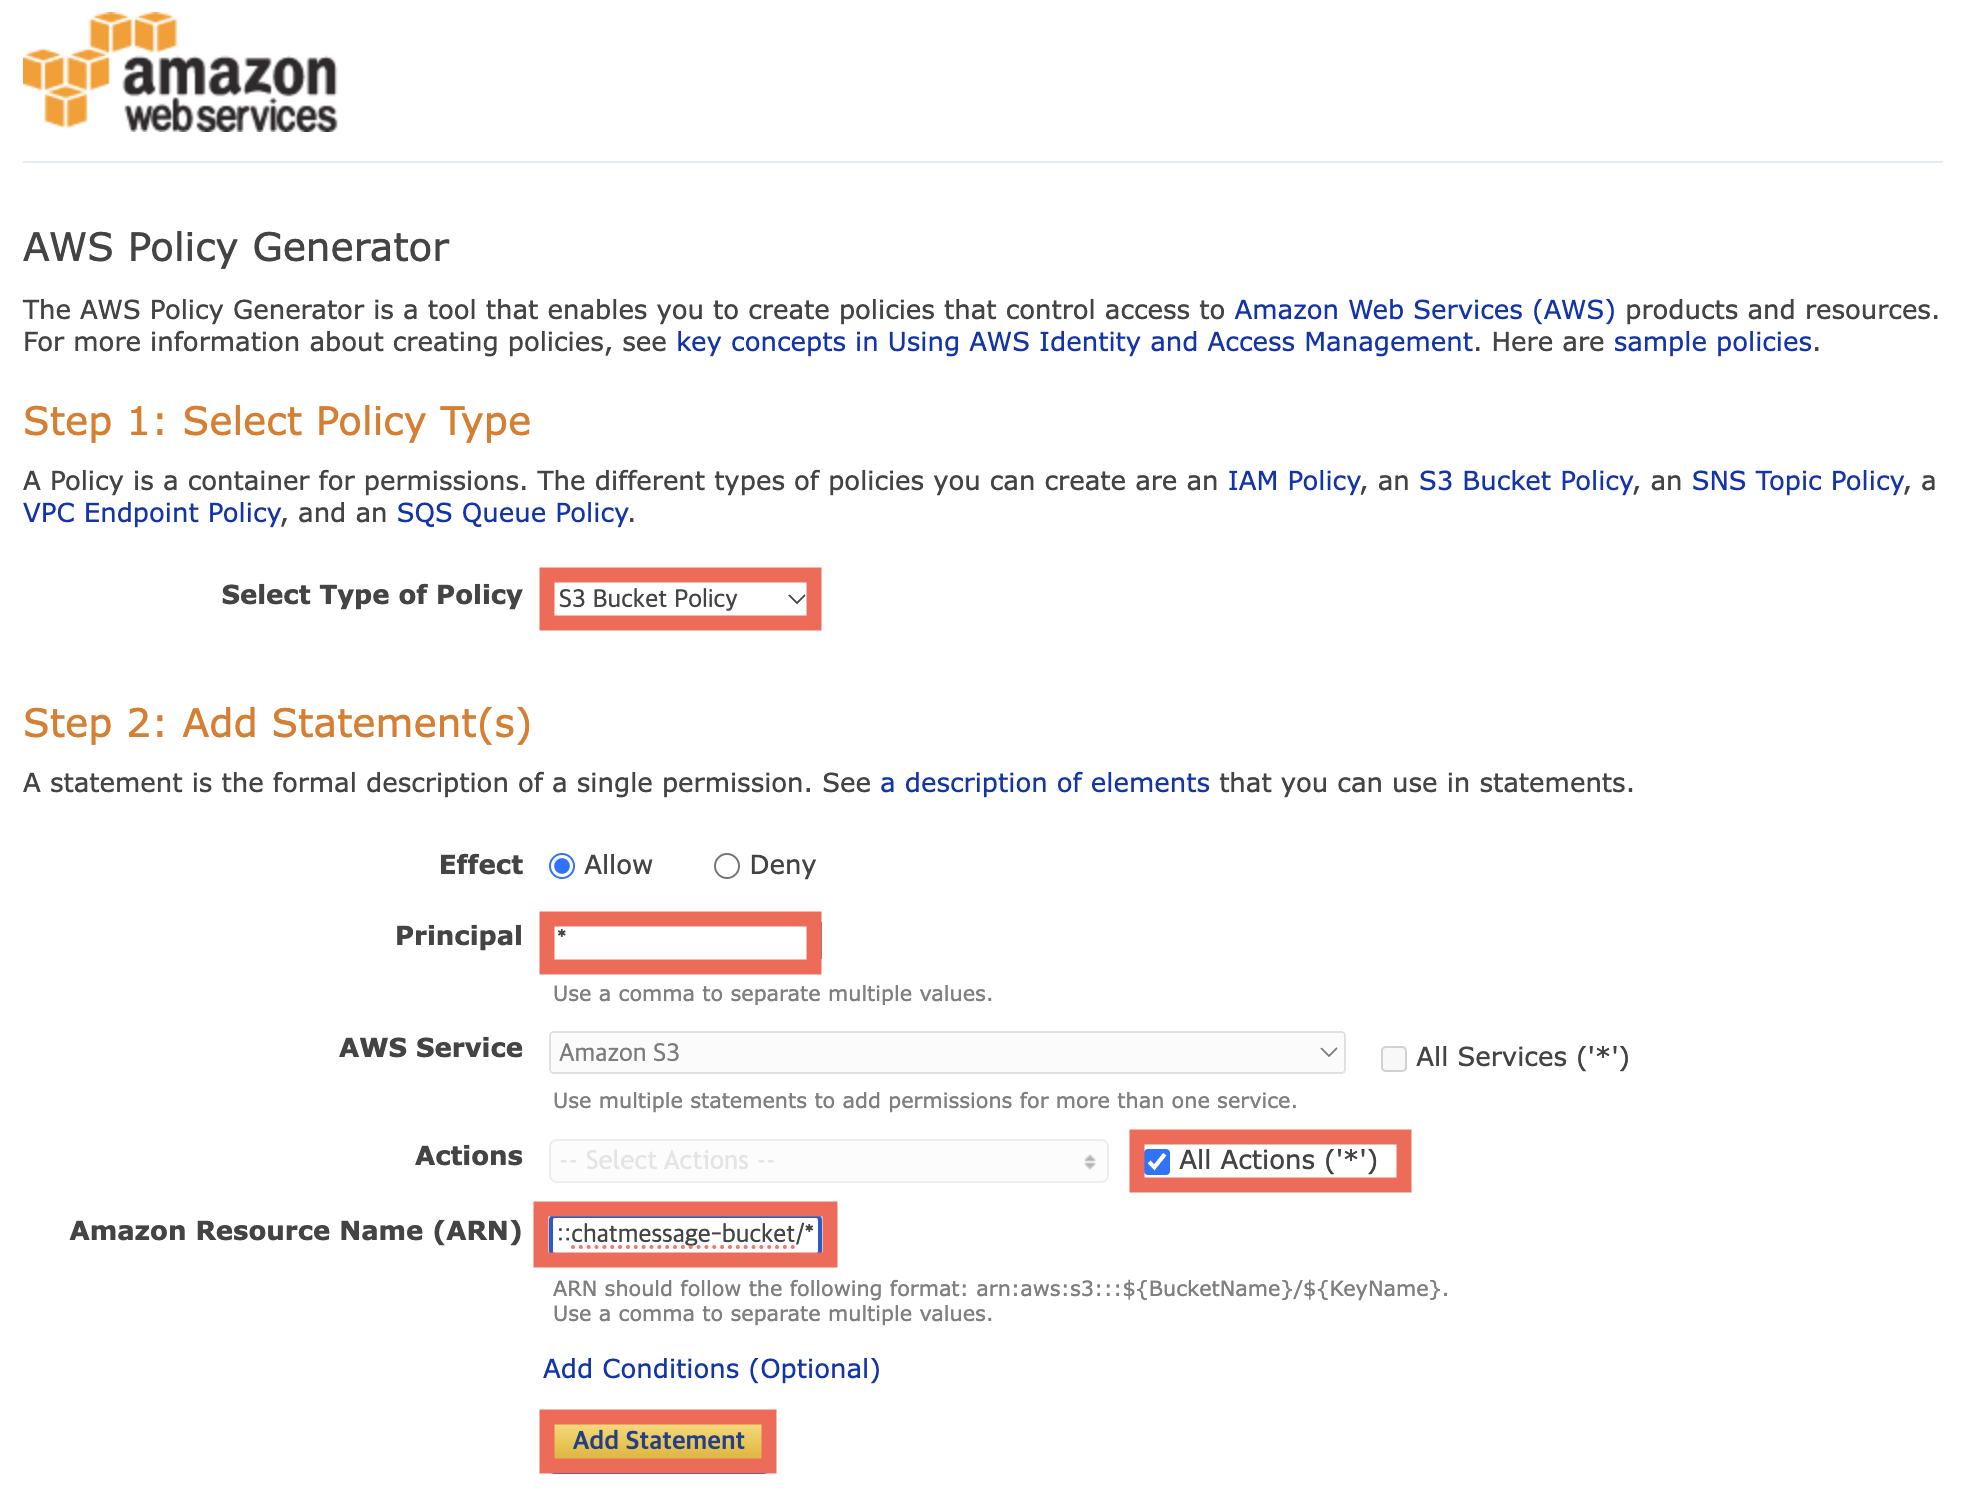Follow the VPC Endpoint Policy link
Viewport: 1966px width, 1506px height.
point(152,513)
